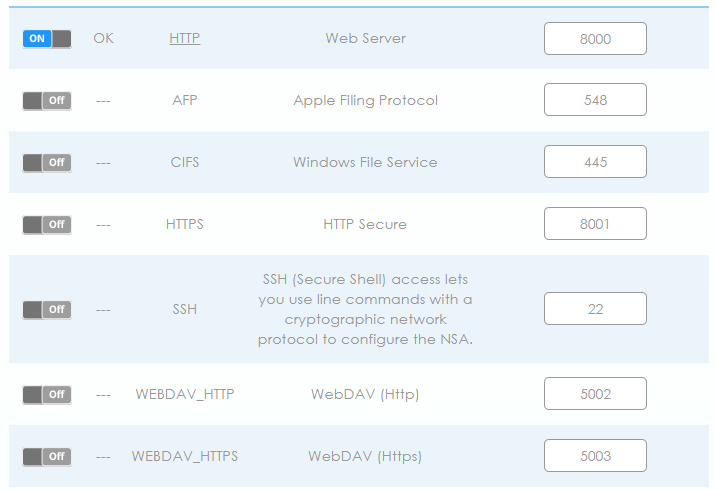Click the WebDAV Https port field 5003

(x=595, y=456)
